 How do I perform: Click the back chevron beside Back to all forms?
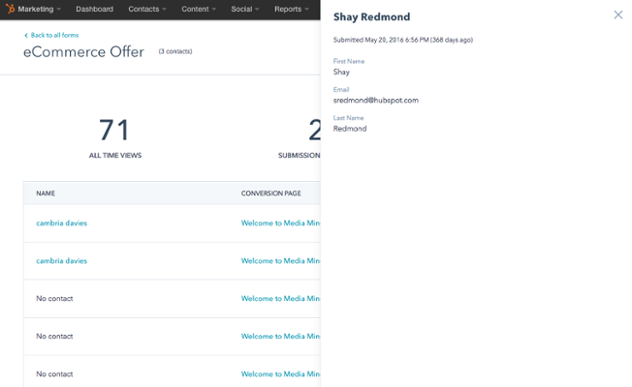[26, 35]
